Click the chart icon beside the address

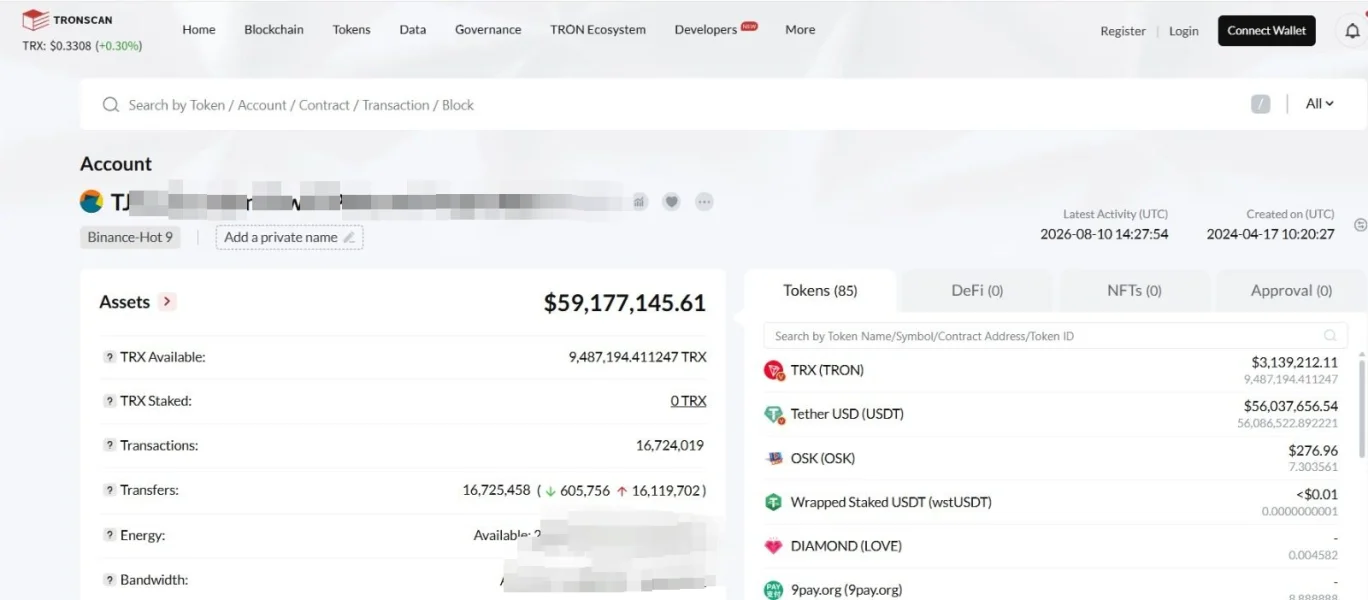click(639, 202)
